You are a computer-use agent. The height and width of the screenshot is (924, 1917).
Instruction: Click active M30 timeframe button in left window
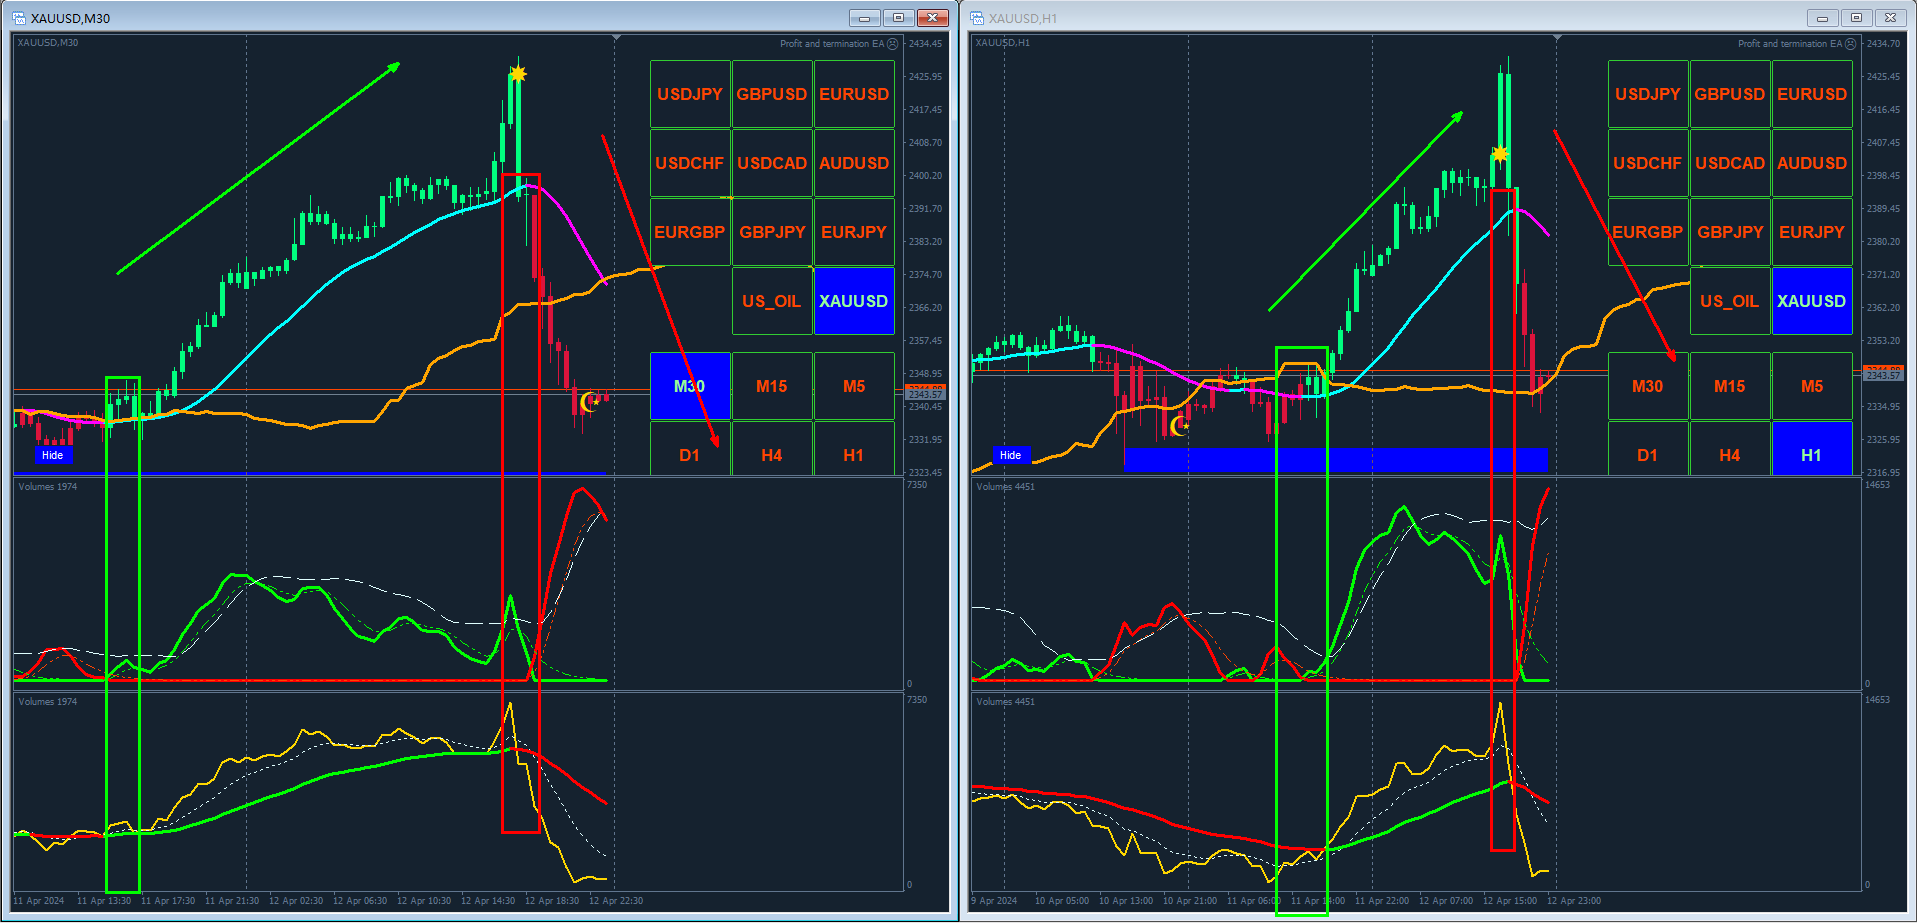[x=690, y=386]
